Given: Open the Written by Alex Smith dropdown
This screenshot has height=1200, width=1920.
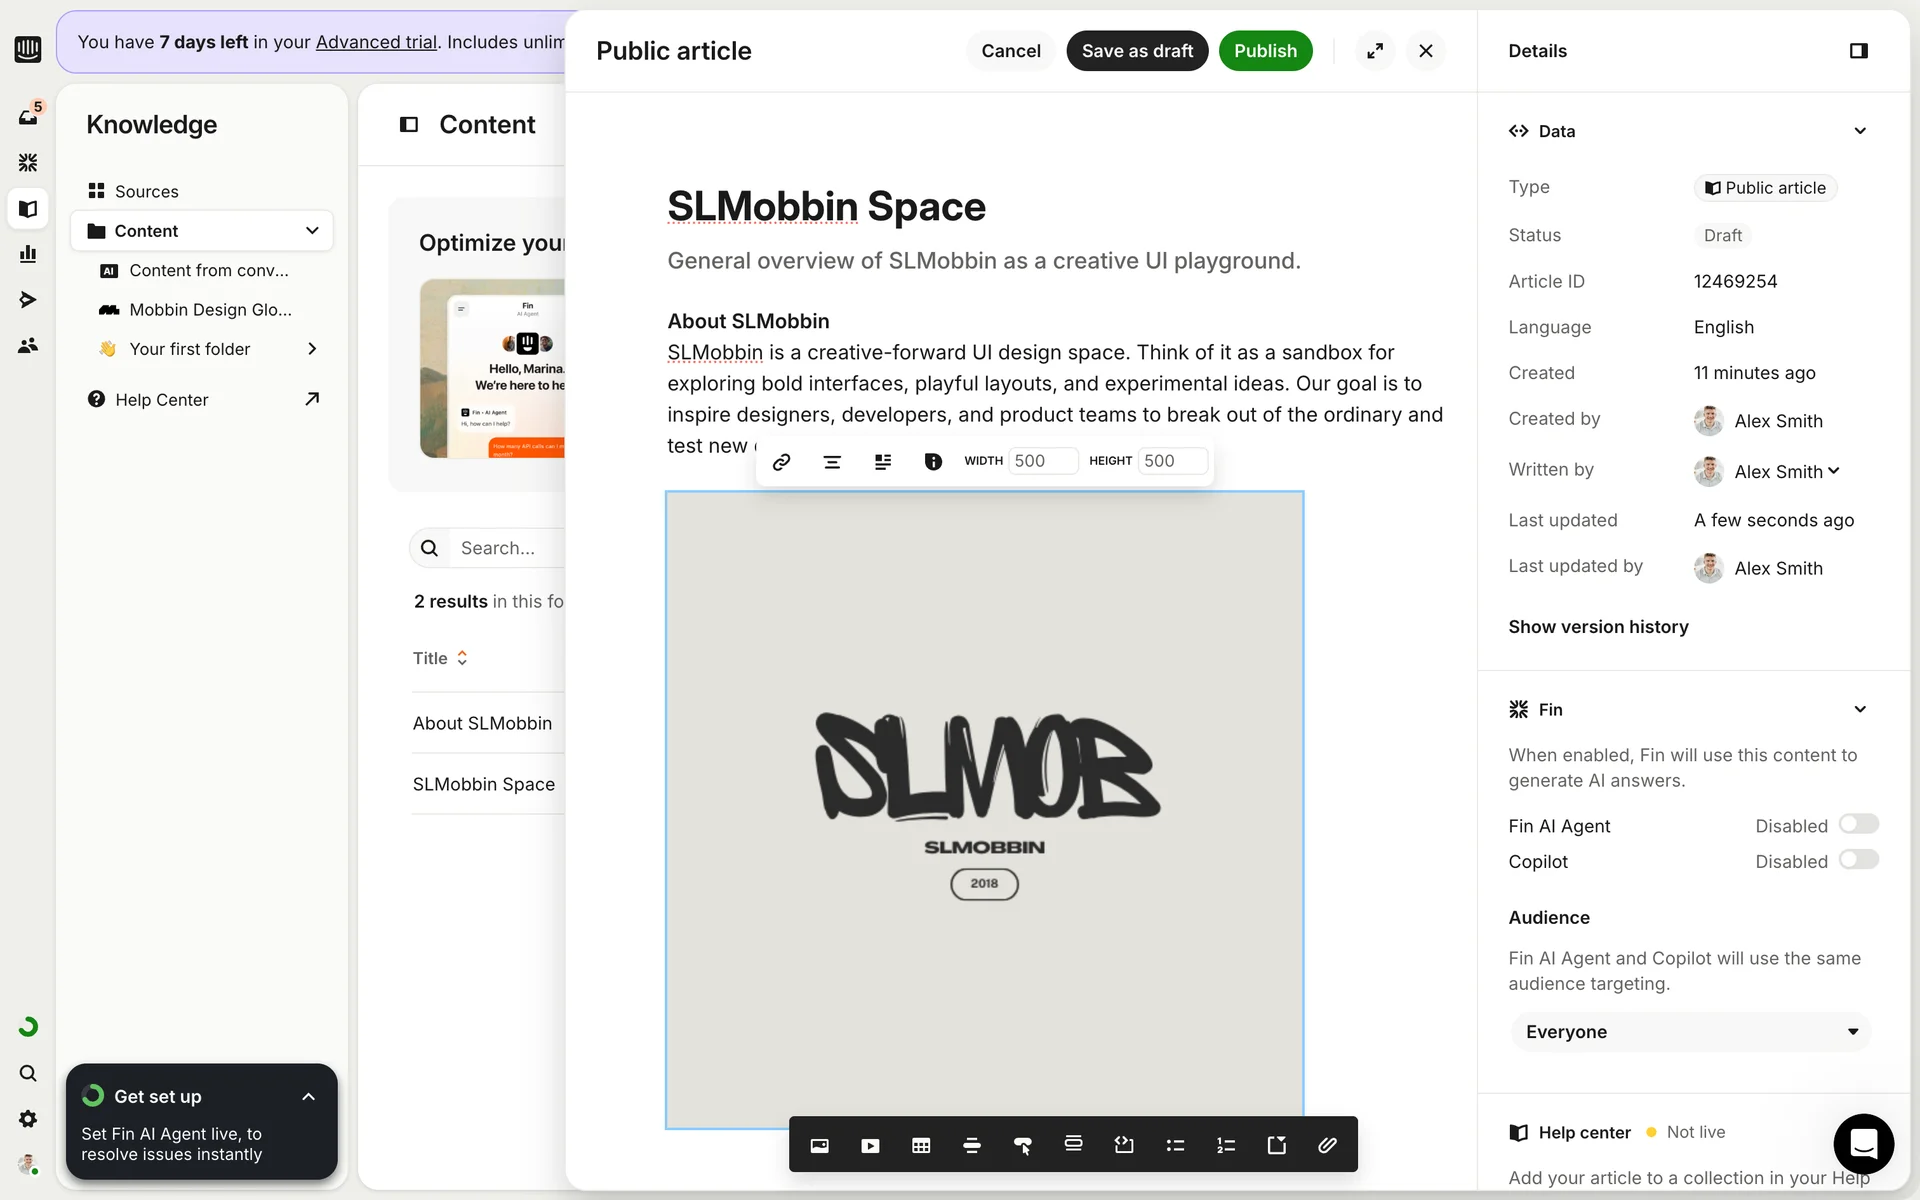Looking at the screenshot, I should tap(1786, 471).
